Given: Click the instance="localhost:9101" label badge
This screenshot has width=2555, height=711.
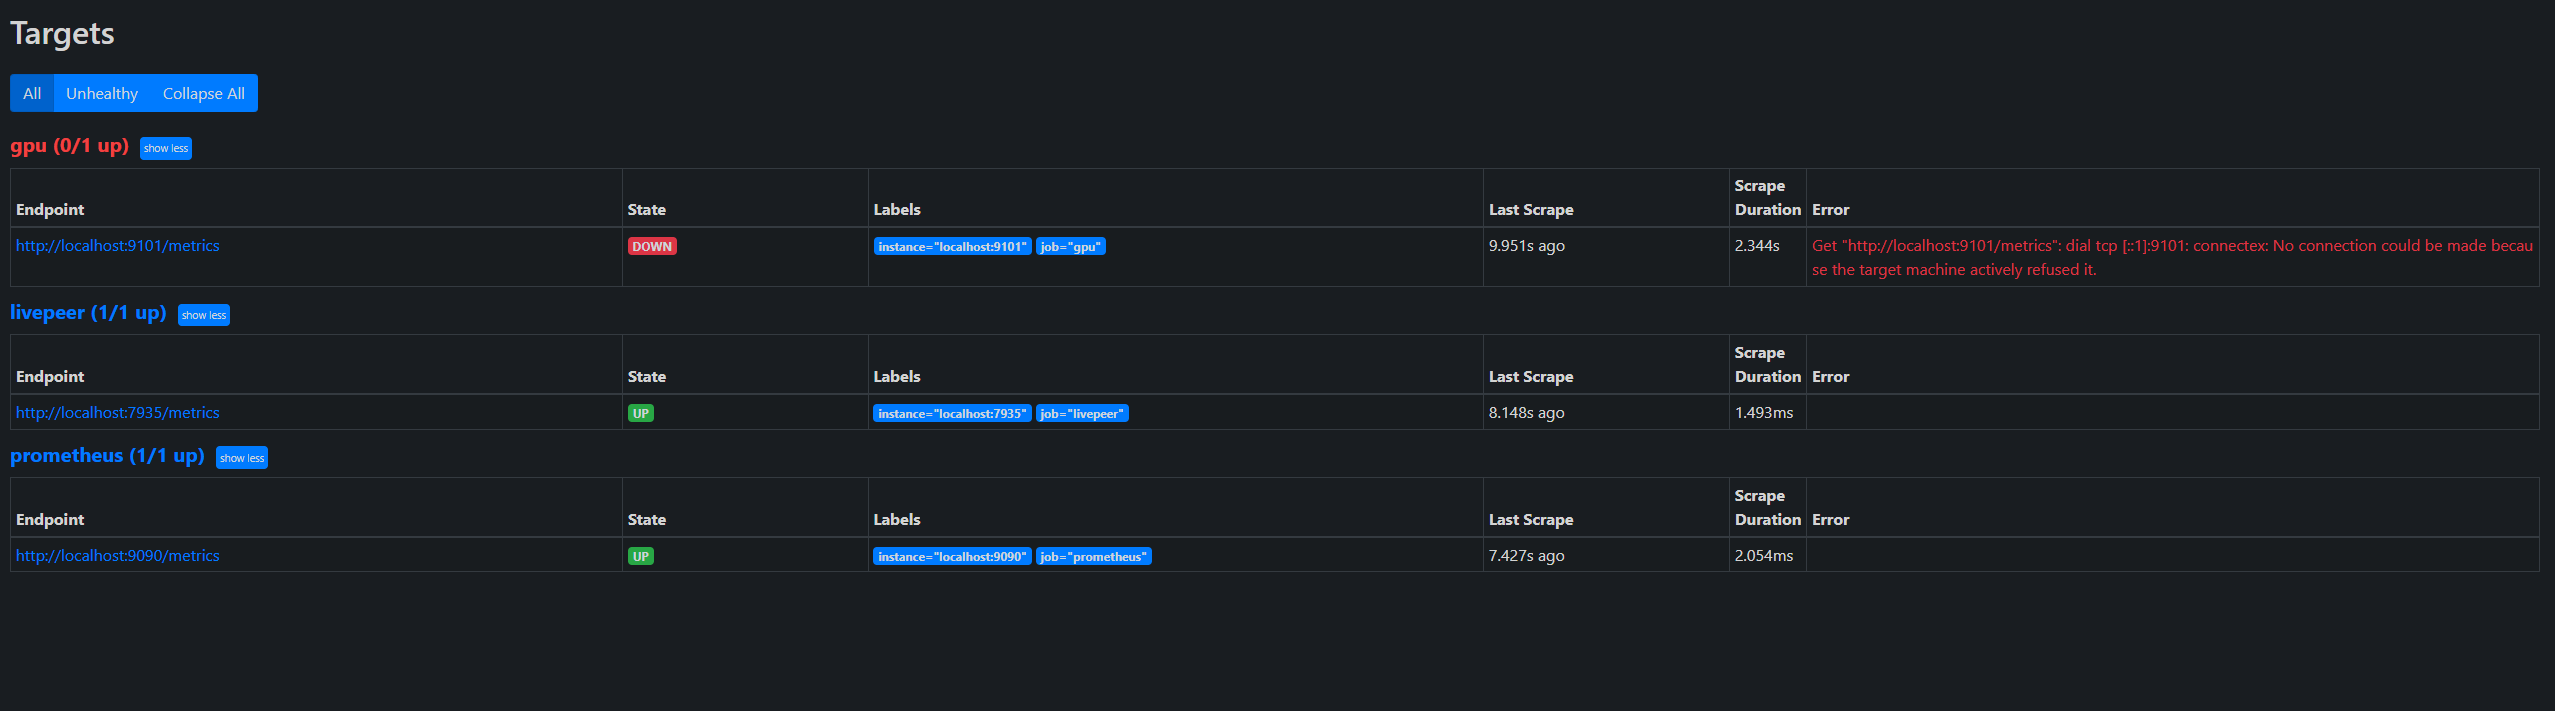Looking at the screenshot, I should tap(952, 246).
